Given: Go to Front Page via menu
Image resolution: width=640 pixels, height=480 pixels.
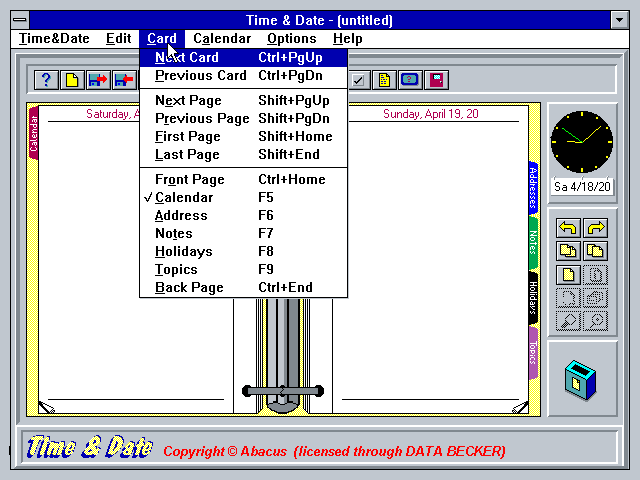Looking at the screenshot, I should pos(243,179).
